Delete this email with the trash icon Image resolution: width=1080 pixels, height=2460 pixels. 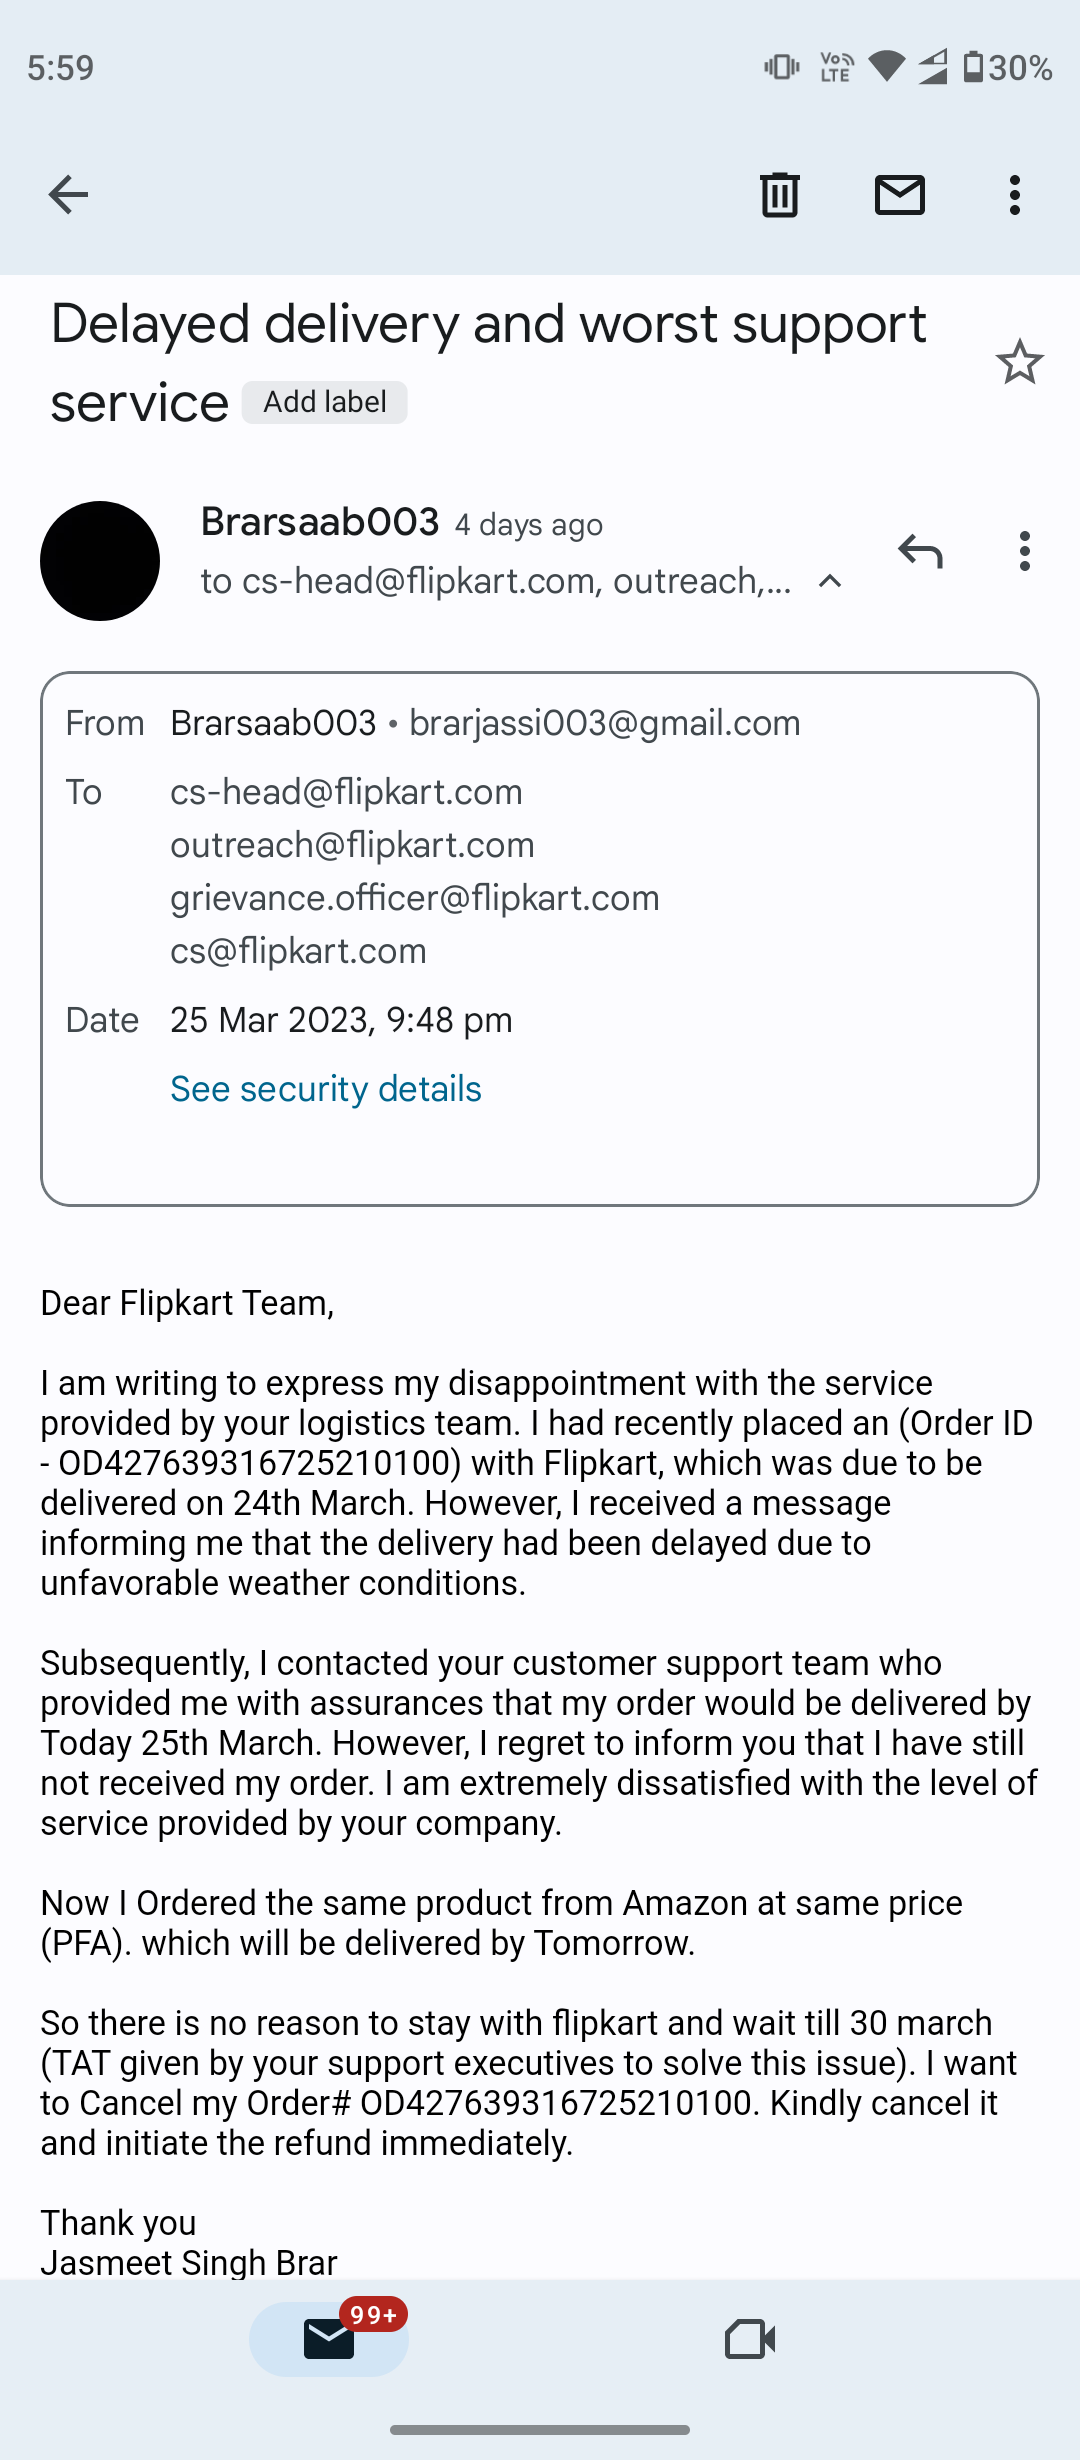tap(779, 194)
